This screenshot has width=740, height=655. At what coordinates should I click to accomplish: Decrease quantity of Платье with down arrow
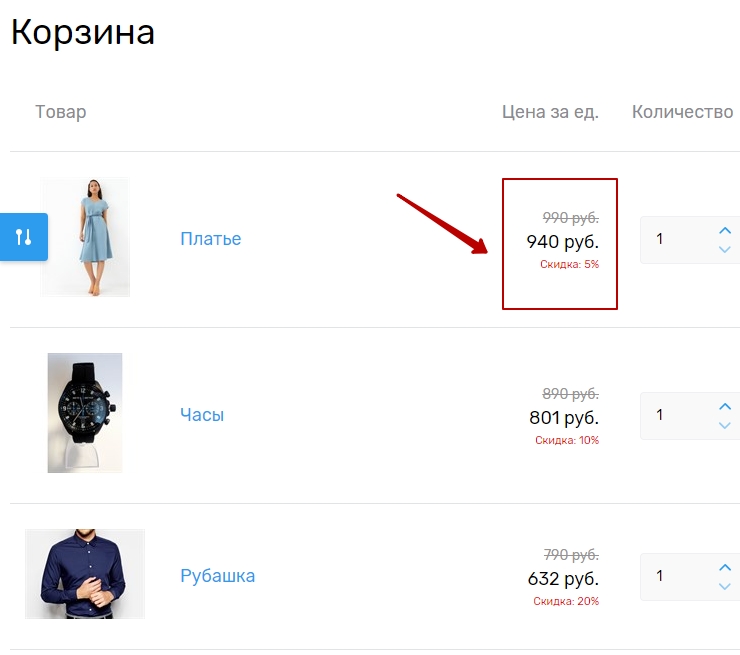coord(725,249)
